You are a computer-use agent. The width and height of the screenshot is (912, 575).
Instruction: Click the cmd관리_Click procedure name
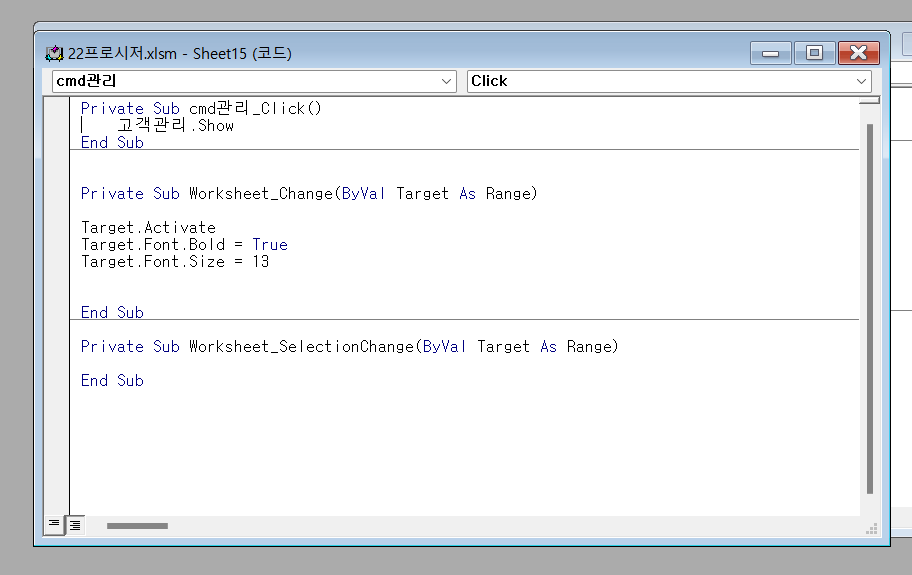pos(255,108)
